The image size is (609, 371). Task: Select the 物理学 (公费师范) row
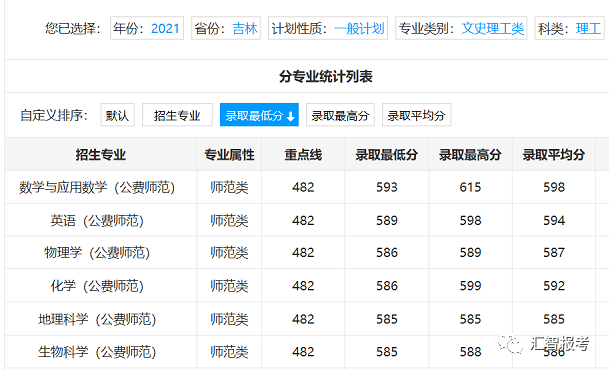[x=300, y=253]
